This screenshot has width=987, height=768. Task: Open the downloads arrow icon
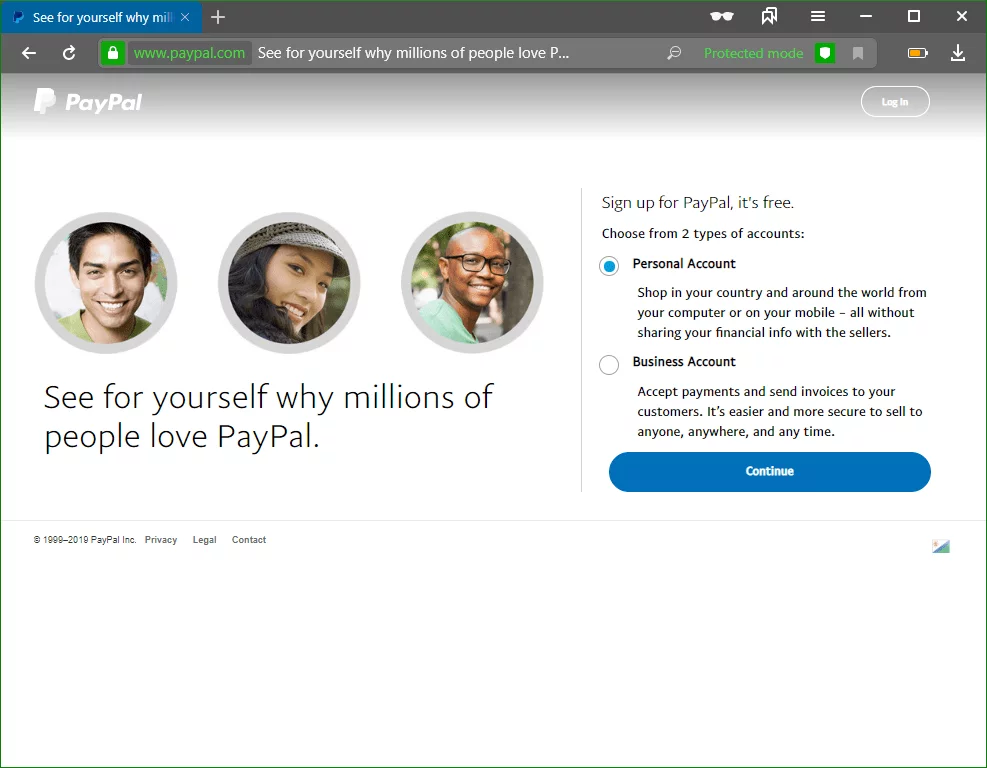tap(957, 53)
